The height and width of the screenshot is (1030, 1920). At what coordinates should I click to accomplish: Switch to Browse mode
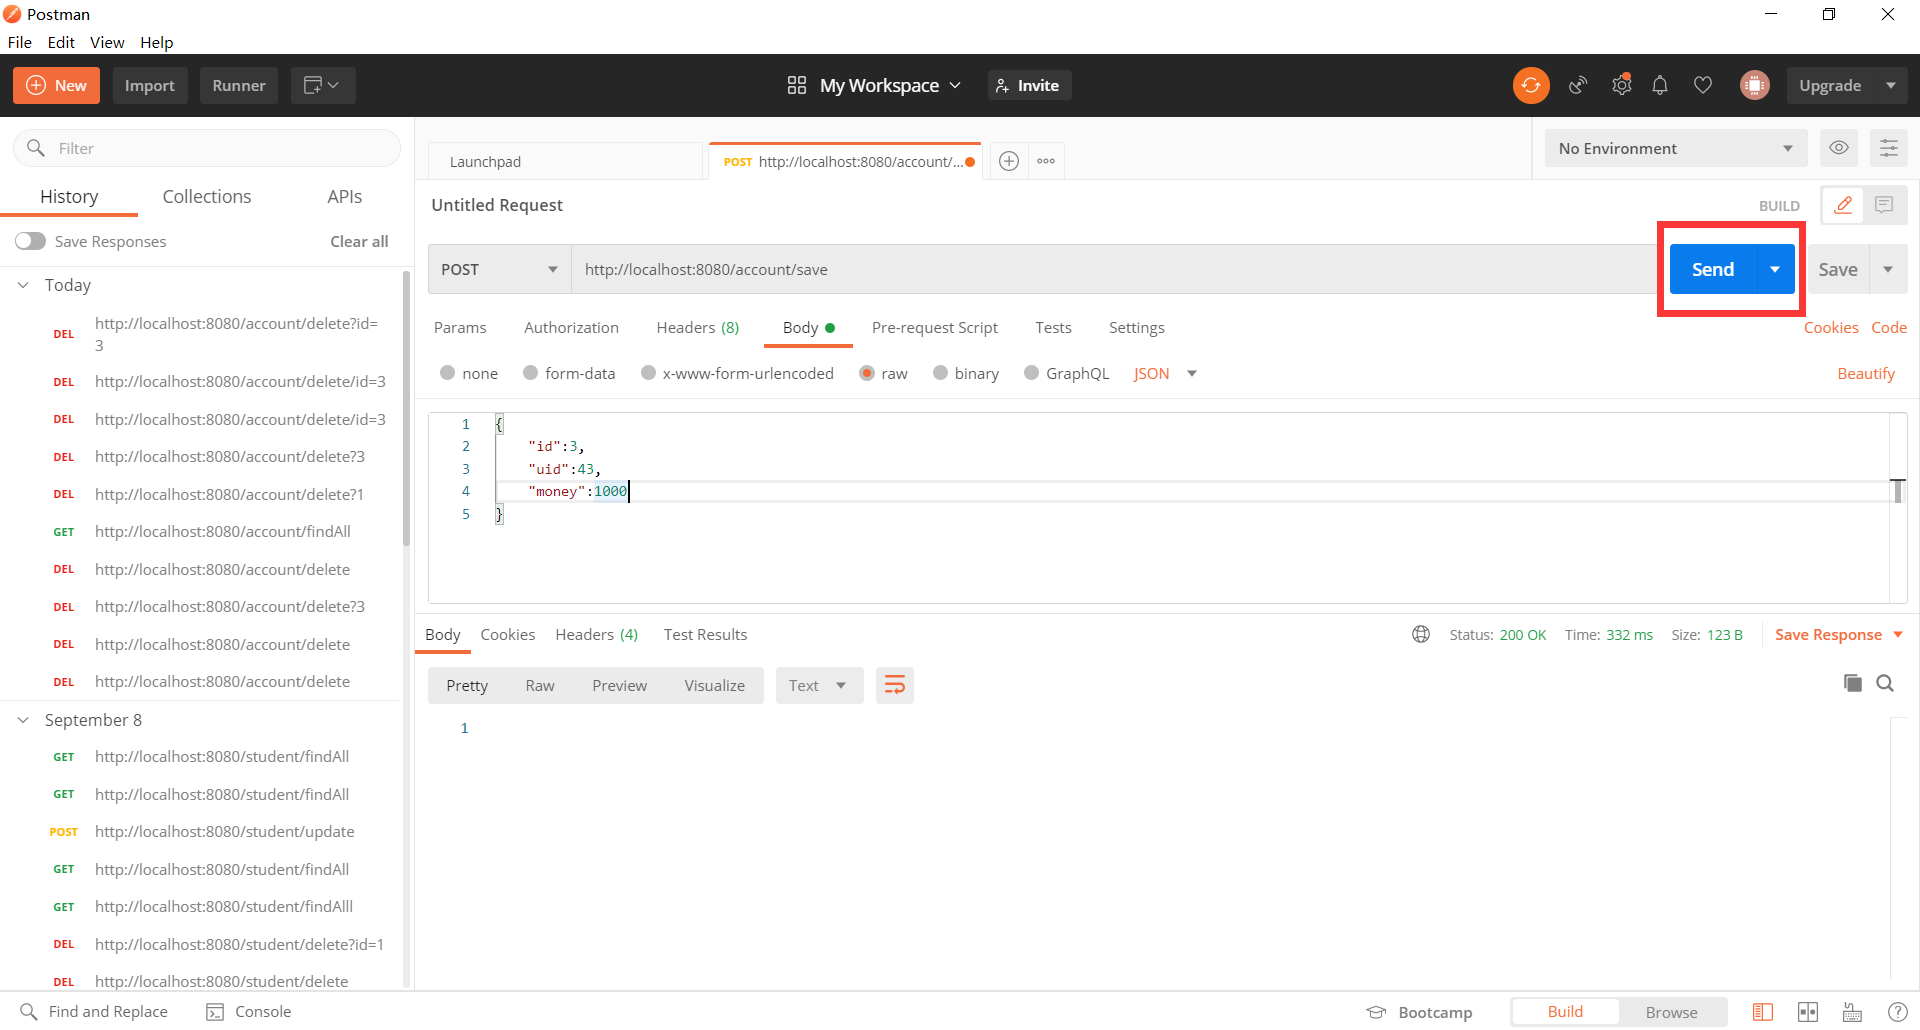1672,1012
